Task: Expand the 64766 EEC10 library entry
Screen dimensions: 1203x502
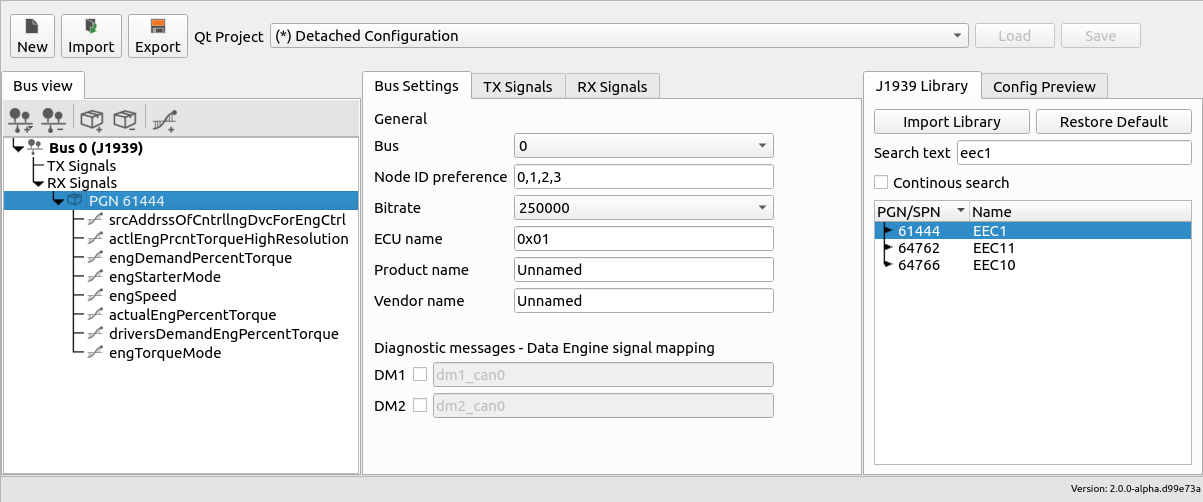Action: [887, 265]
